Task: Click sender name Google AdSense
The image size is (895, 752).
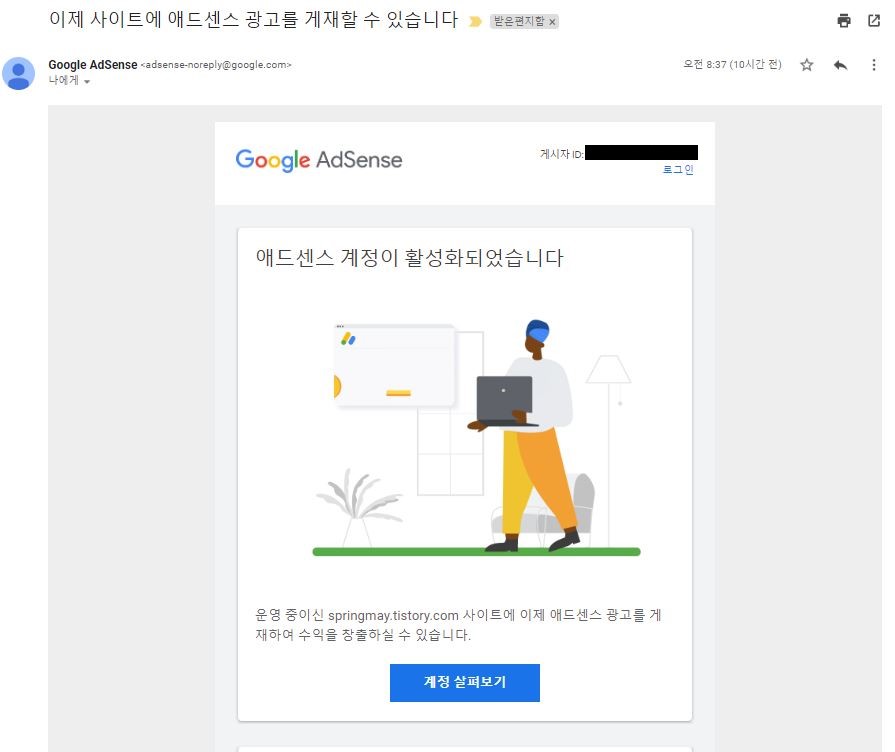Action: tap(92, 65)
